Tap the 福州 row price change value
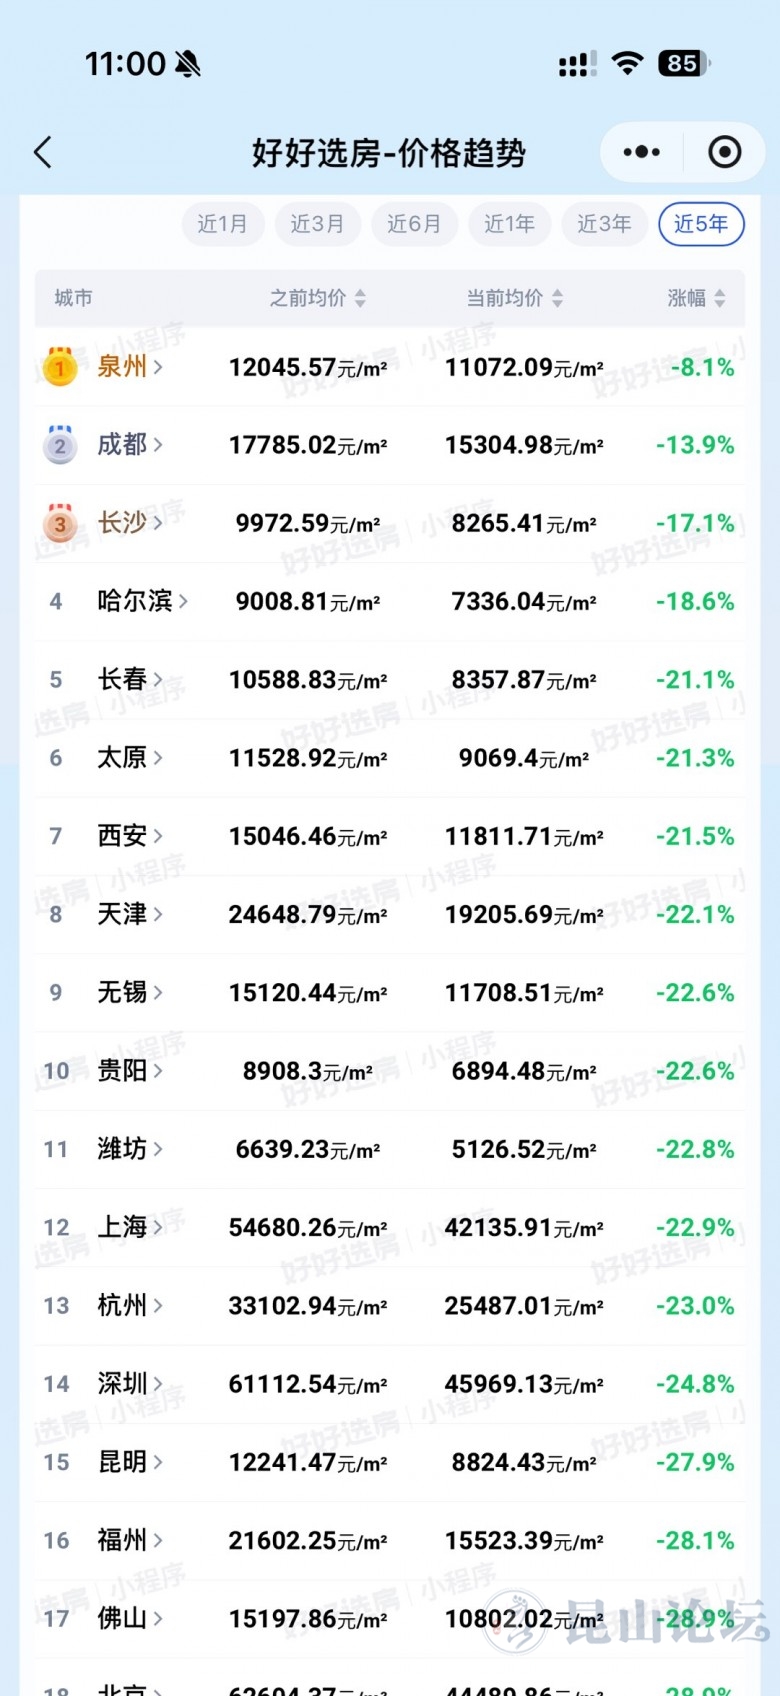This screenshot has width=780, height=1696. (x=695, y=1541)
